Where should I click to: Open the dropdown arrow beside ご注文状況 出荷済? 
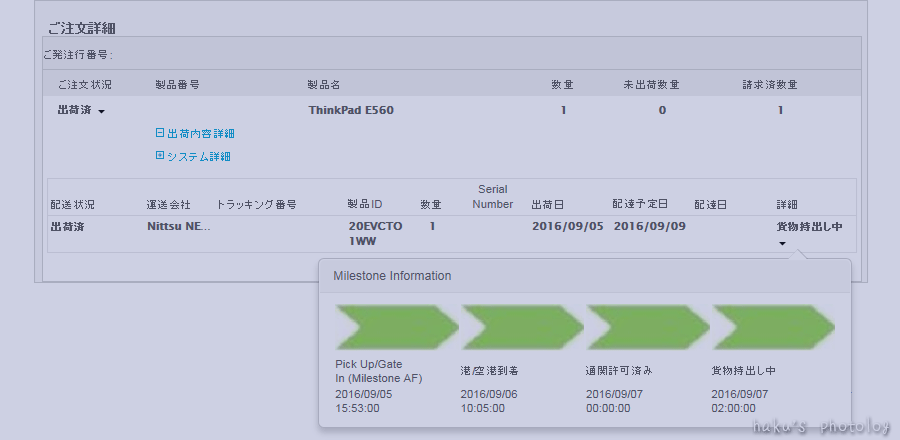click(102, 112)
